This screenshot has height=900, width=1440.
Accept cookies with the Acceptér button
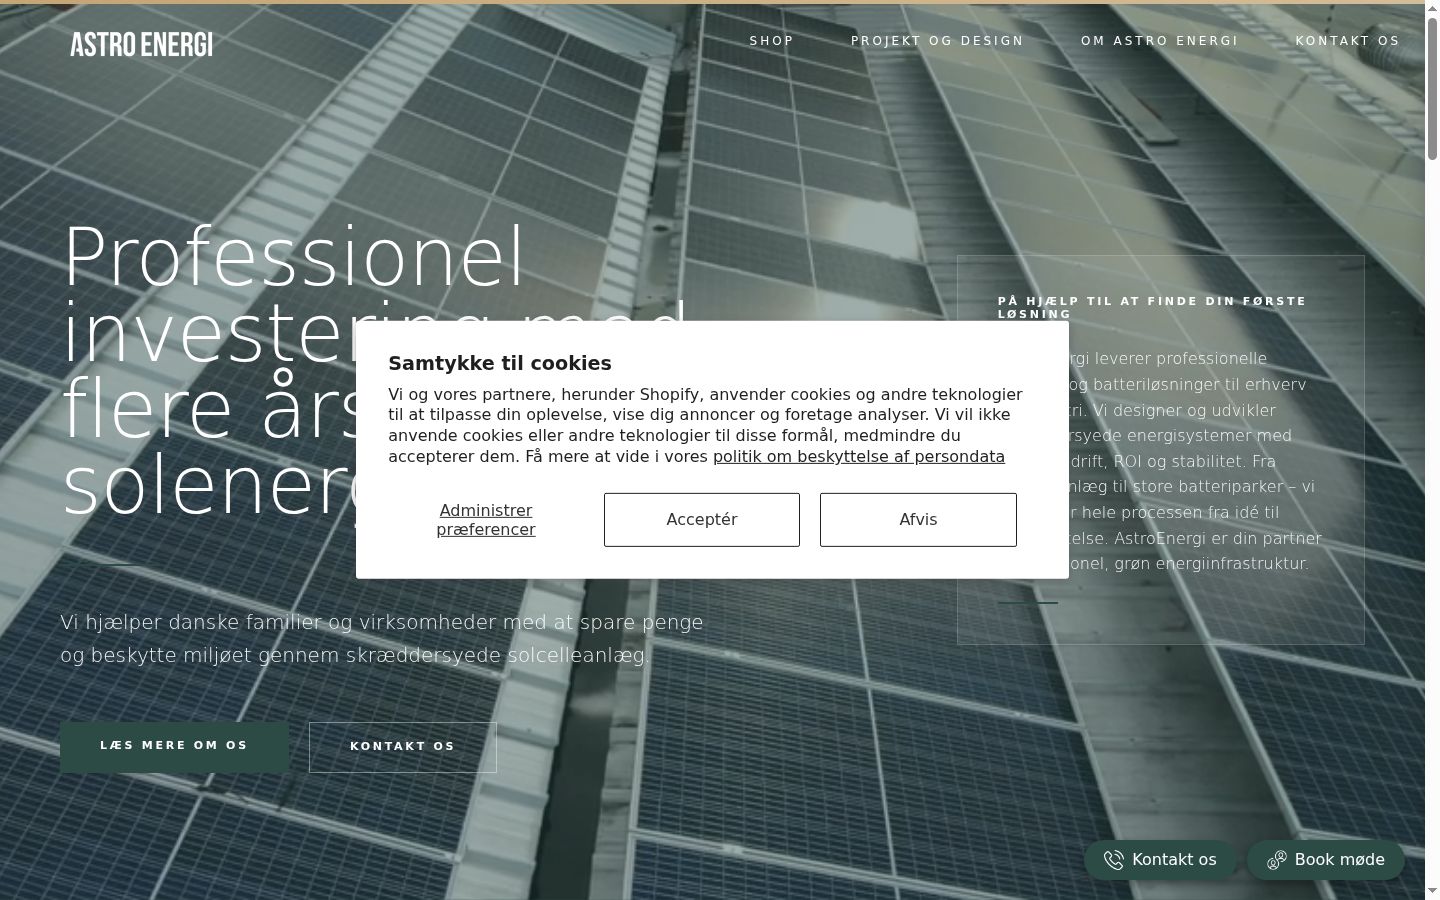(x=702, y=520)
